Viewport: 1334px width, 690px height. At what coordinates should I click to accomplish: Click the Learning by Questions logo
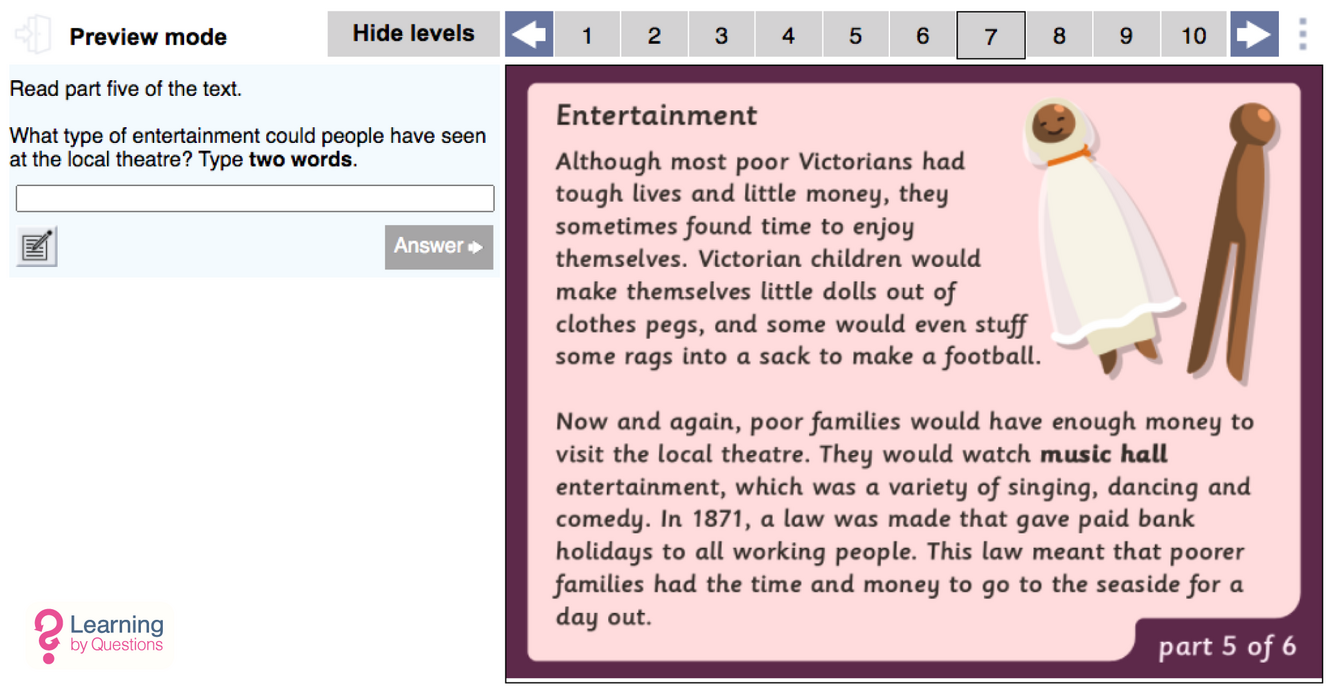pos(99,635)
